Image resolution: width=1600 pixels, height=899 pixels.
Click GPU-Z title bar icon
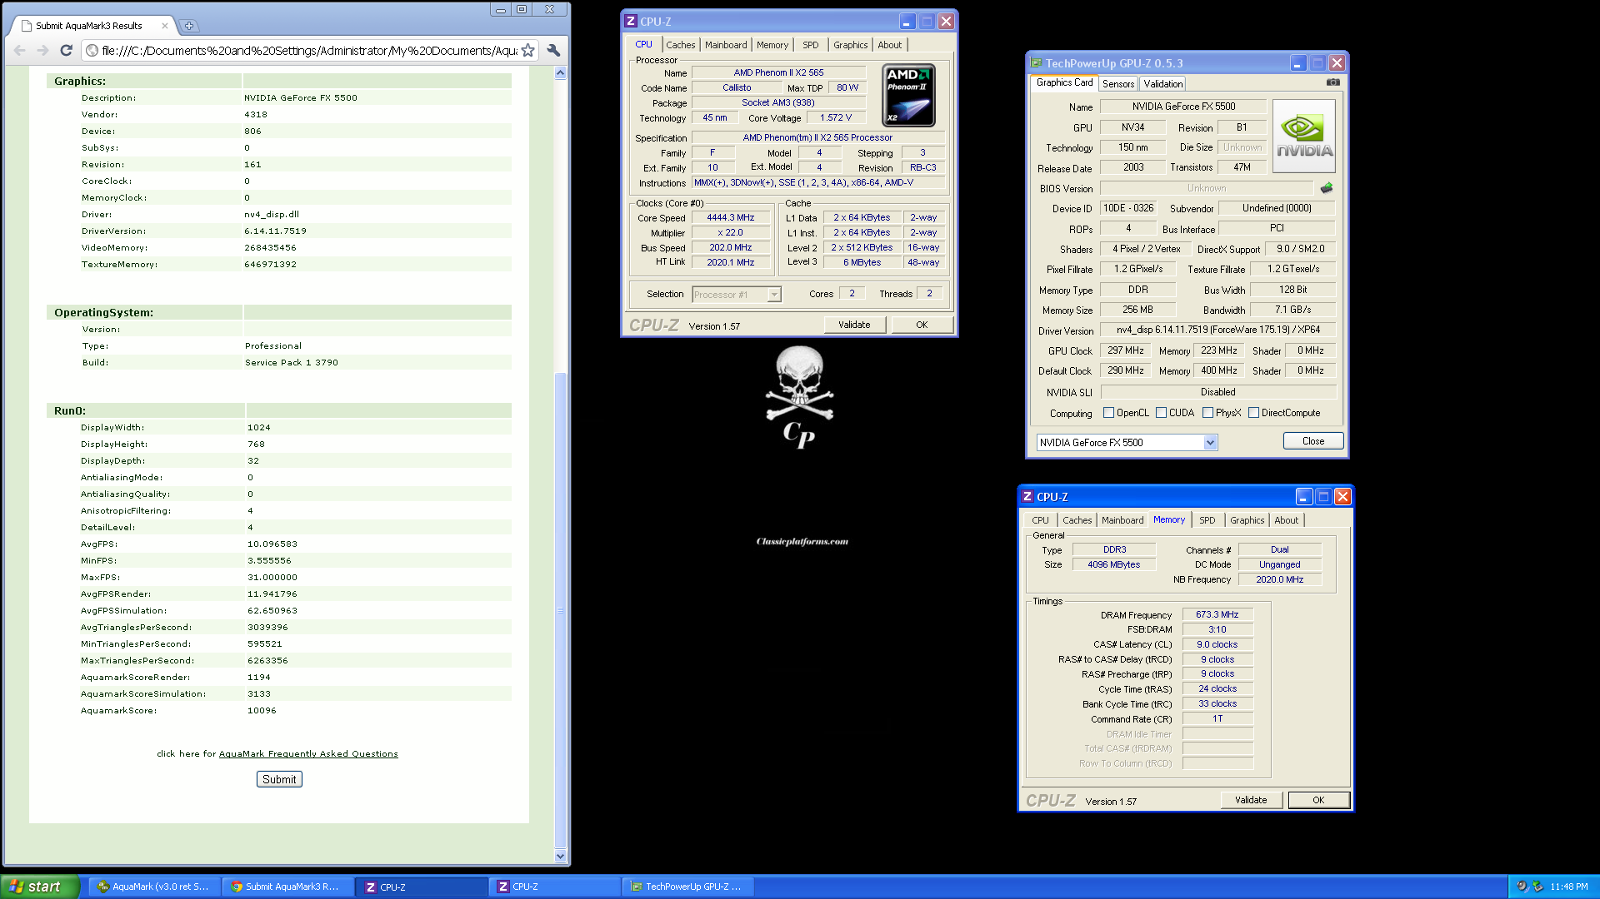(x=1036, y=63)
